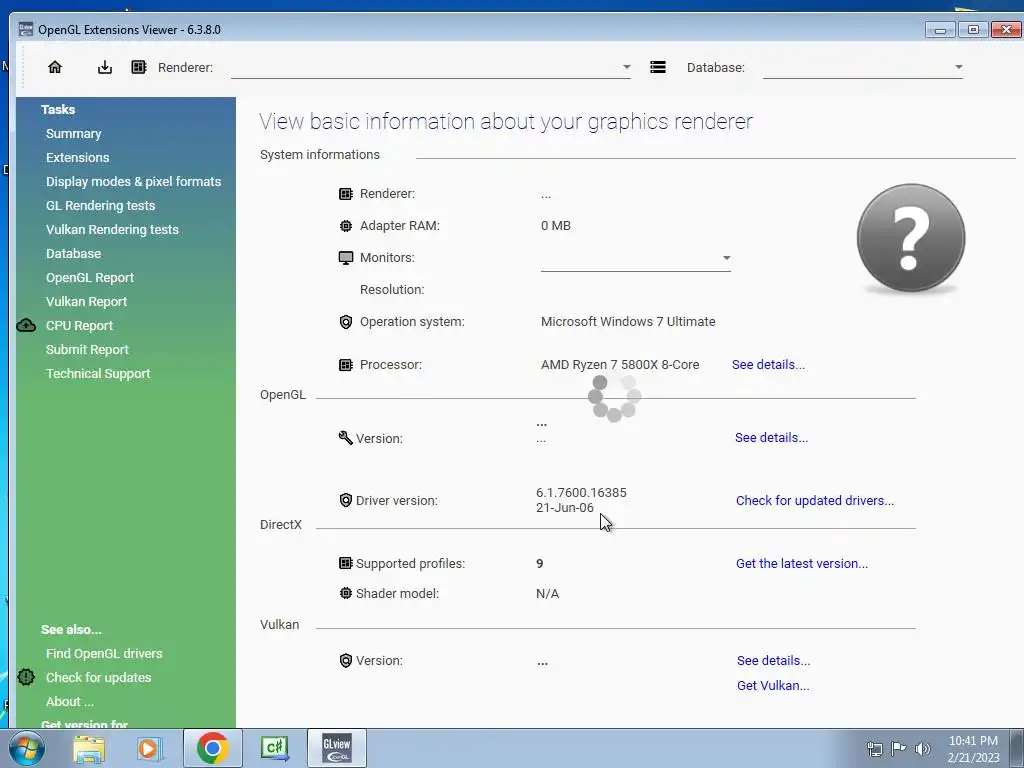This screenshot has width=1024, height=768.
Task: Click the monitor icon beside Monitors
Action: pos(345,258)
